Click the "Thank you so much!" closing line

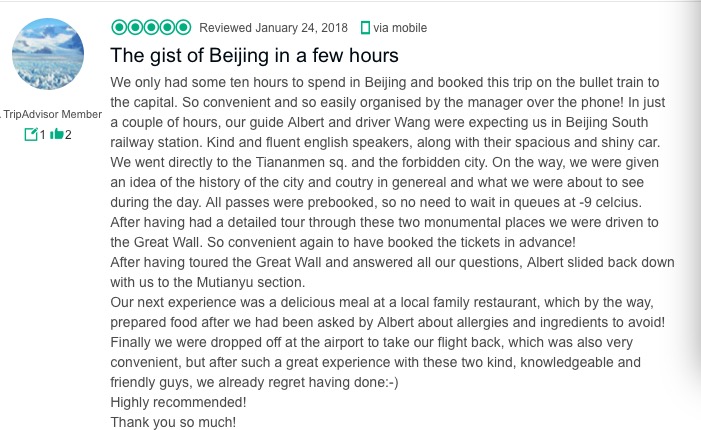click(x=173, y=422)
